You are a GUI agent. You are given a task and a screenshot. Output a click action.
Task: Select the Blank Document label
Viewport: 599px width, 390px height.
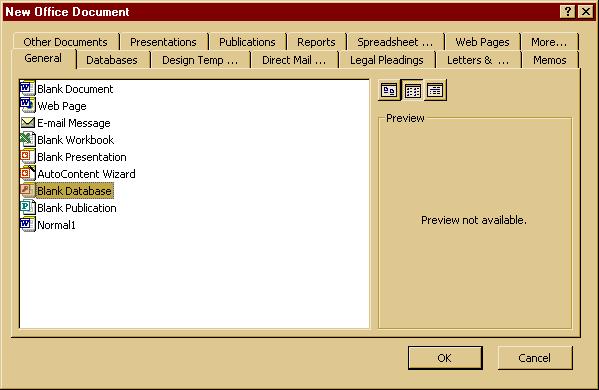(75, 89)
